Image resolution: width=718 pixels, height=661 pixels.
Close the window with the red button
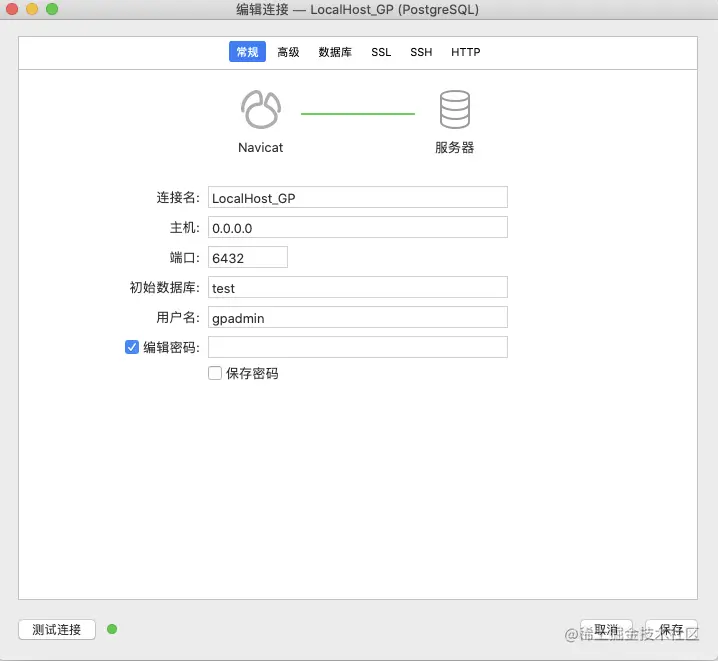(x=11, y=9)
